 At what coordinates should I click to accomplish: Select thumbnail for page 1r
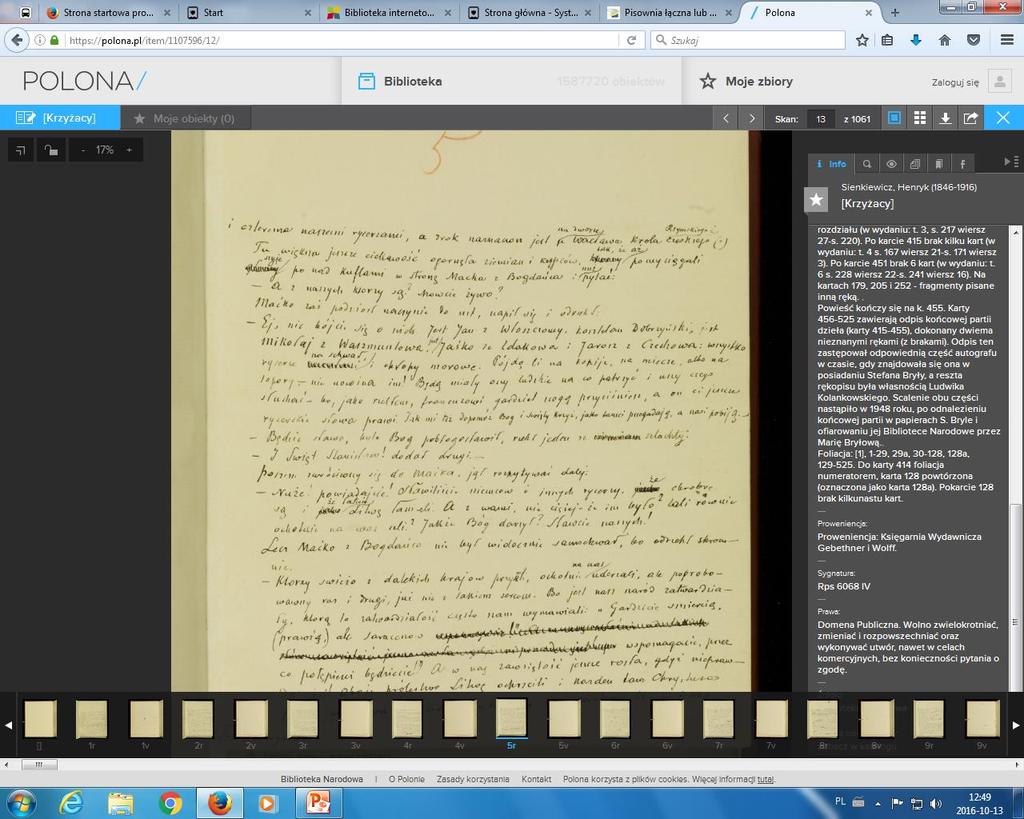coord(91,719)
